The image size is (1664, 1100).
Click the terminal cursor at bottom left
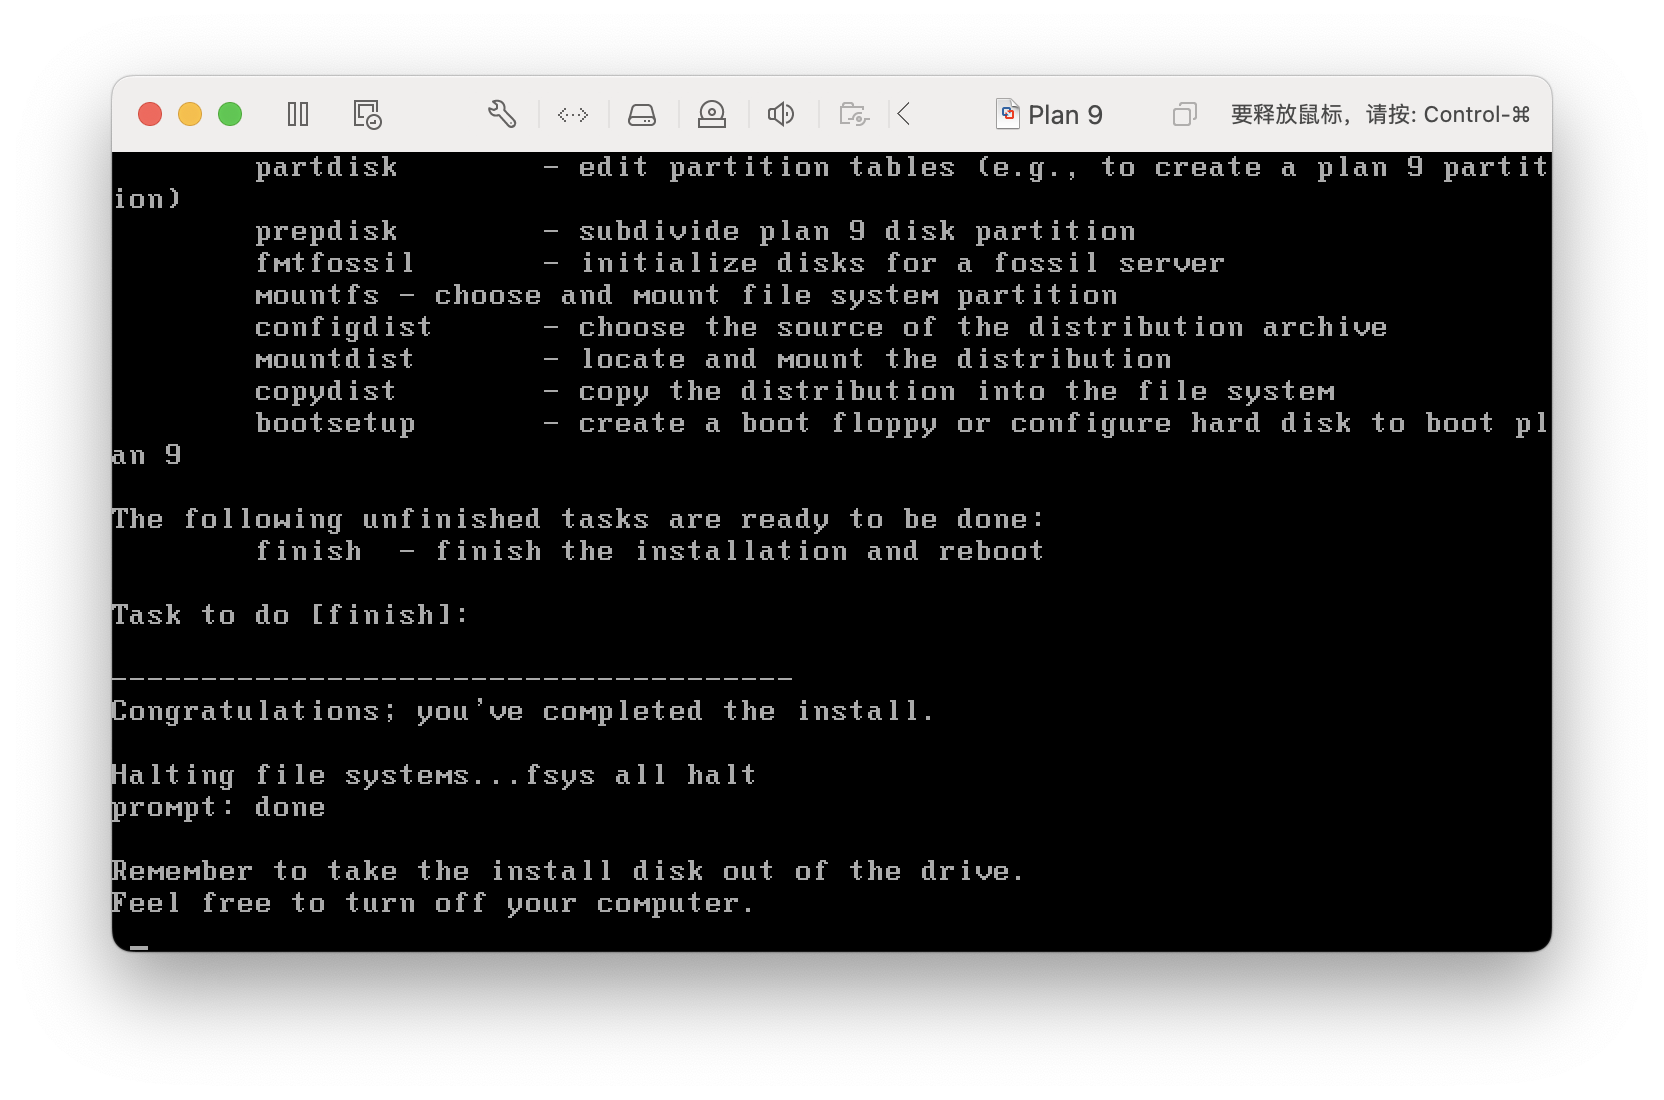coord(139,947)
